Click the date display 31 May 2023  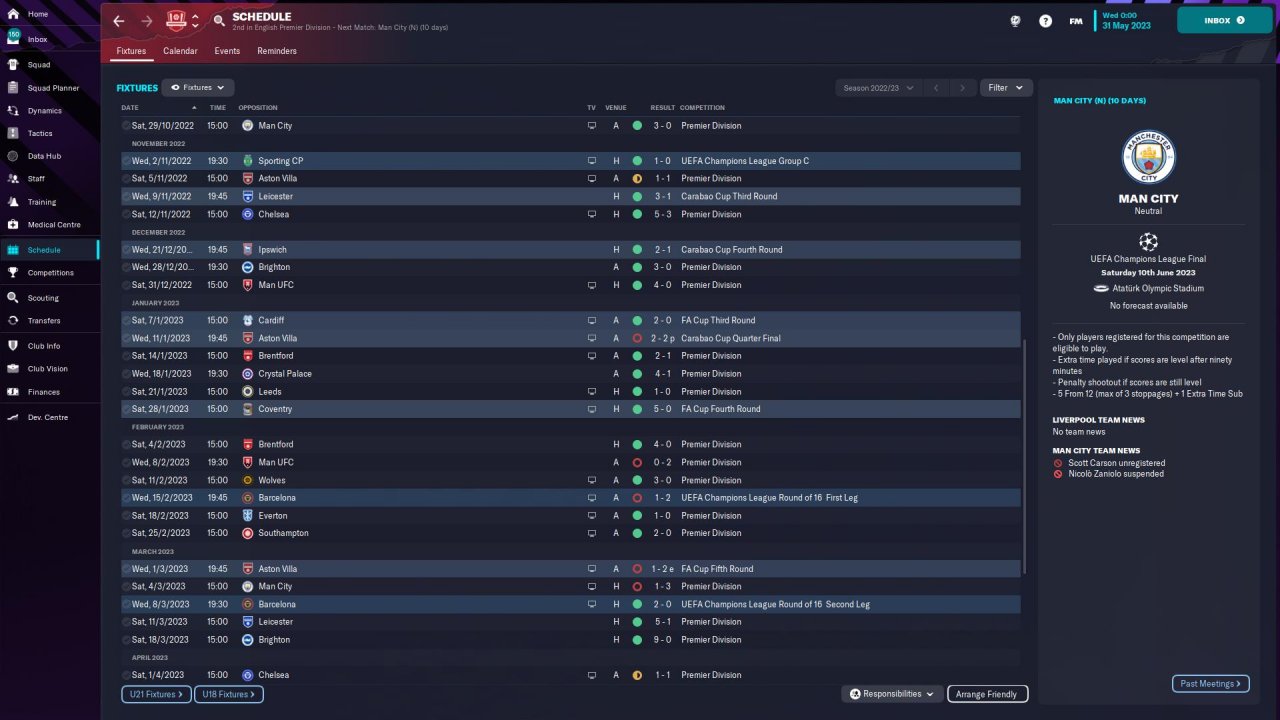tap(1126, 26)
